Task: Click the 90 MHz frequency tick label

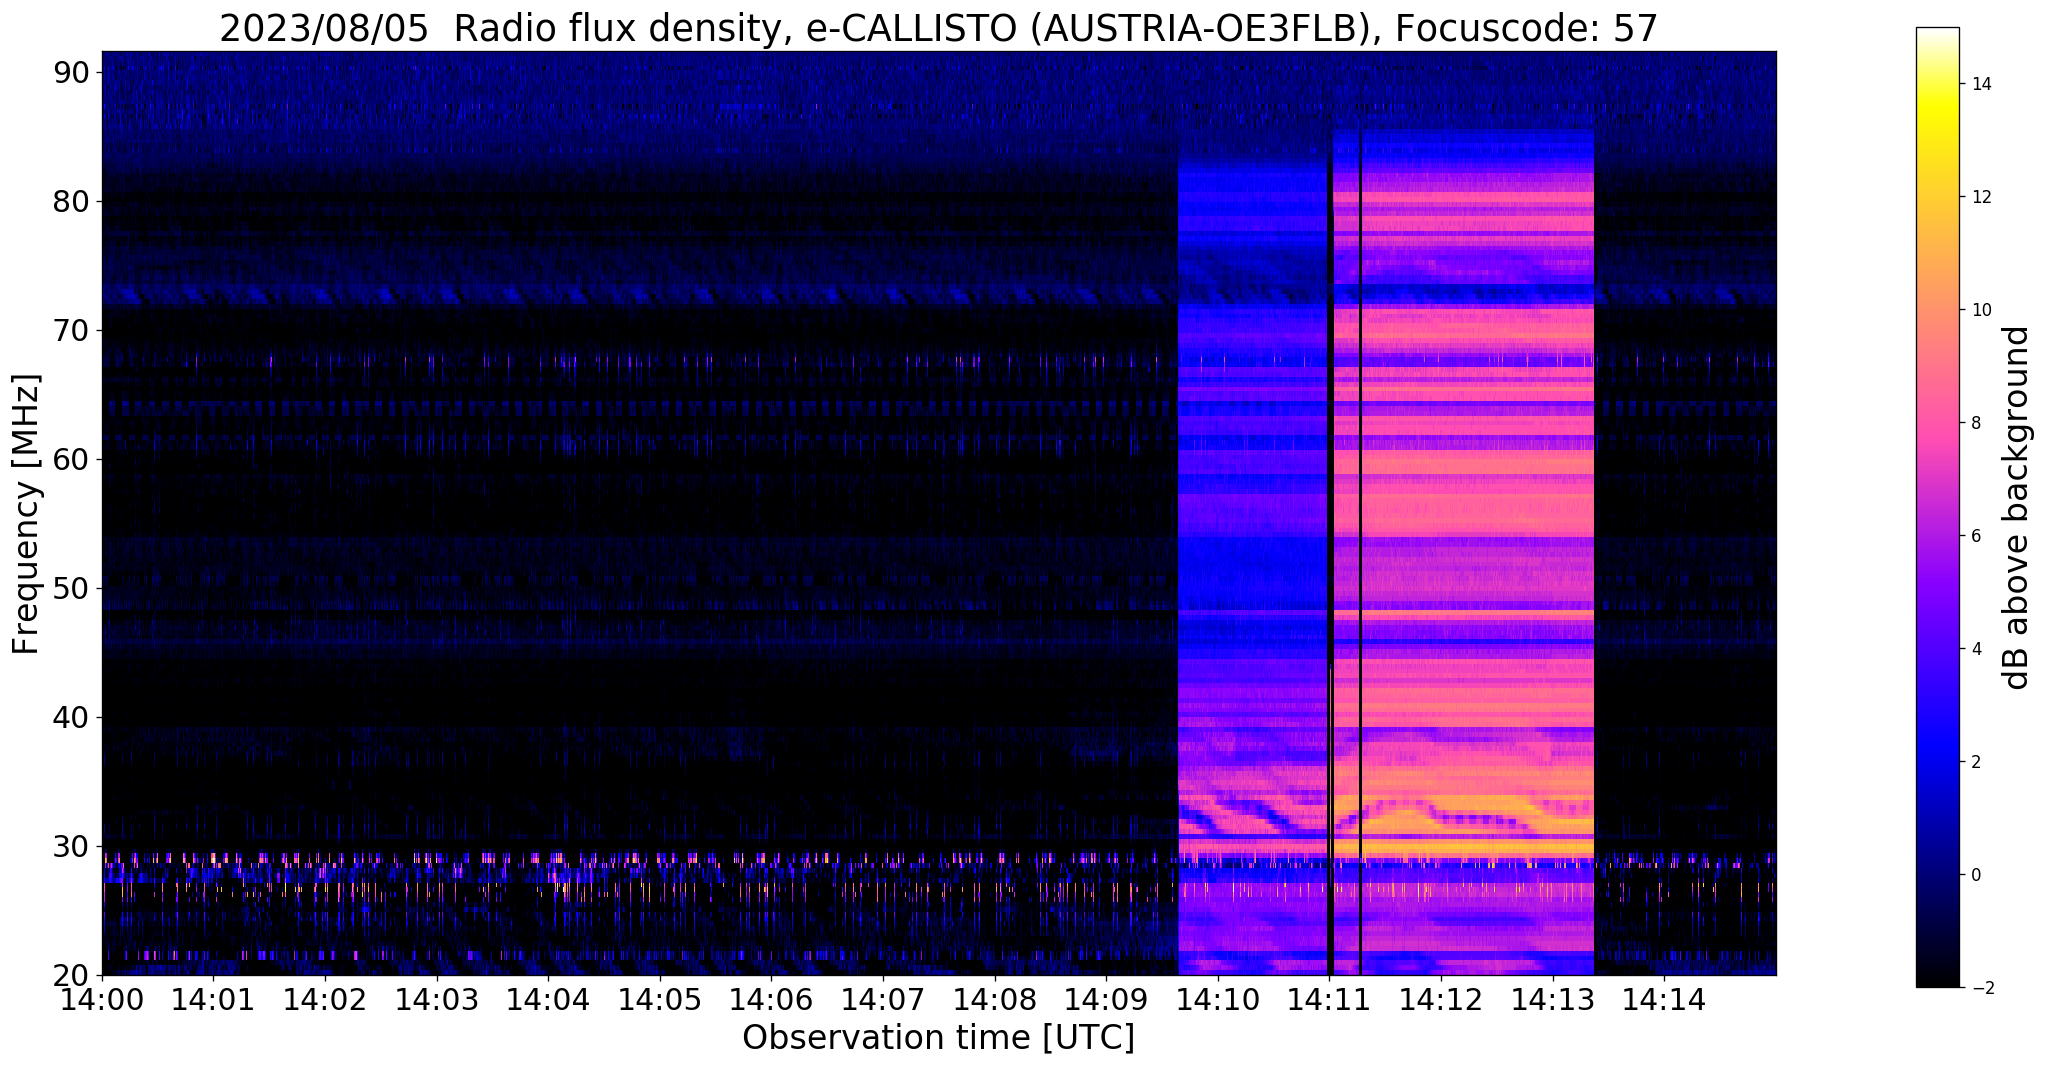Action: pos(71,72)
